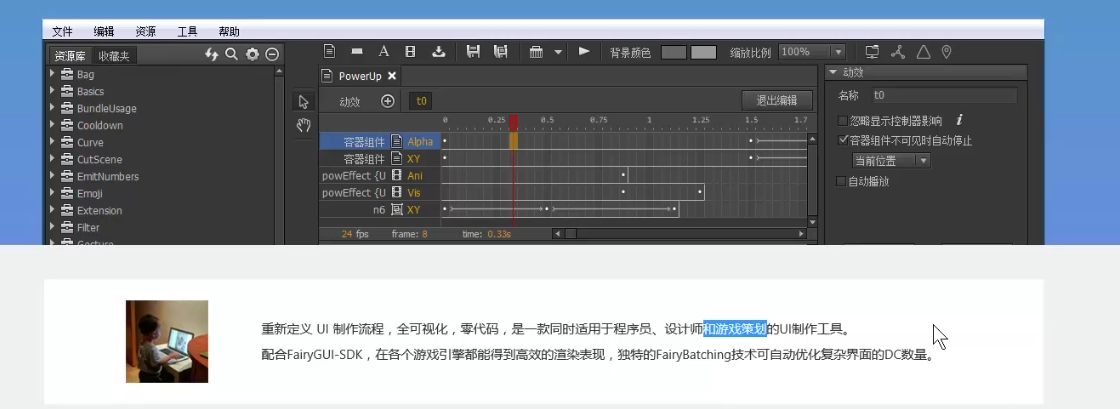Screen dimensions: 1120x409
Task: Click the 退出编辑 button
Action: click(776, 100)
